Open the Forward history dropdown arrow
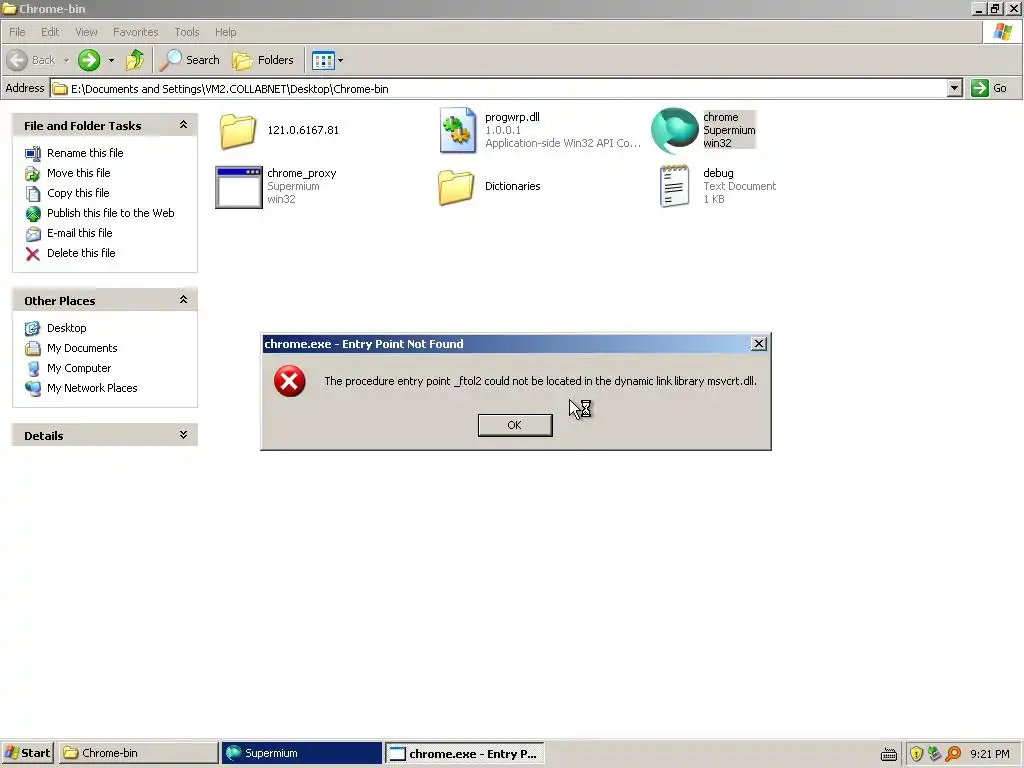1024x768 pixels. [x=111, y=61]
